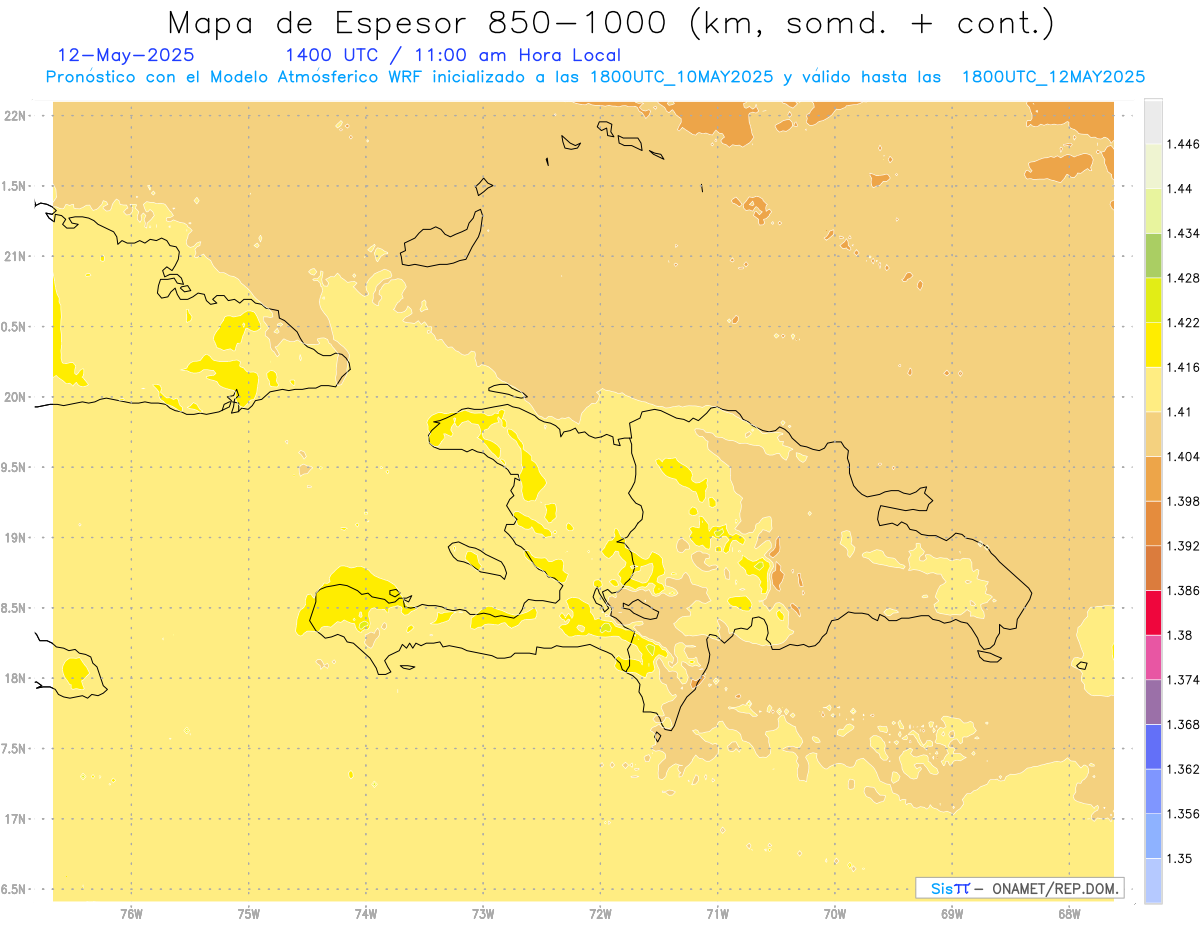The width and height of the screenshot is (1200, 927).
Task: Click the colorbar value '1.35'
Action: click(1180, 858)
